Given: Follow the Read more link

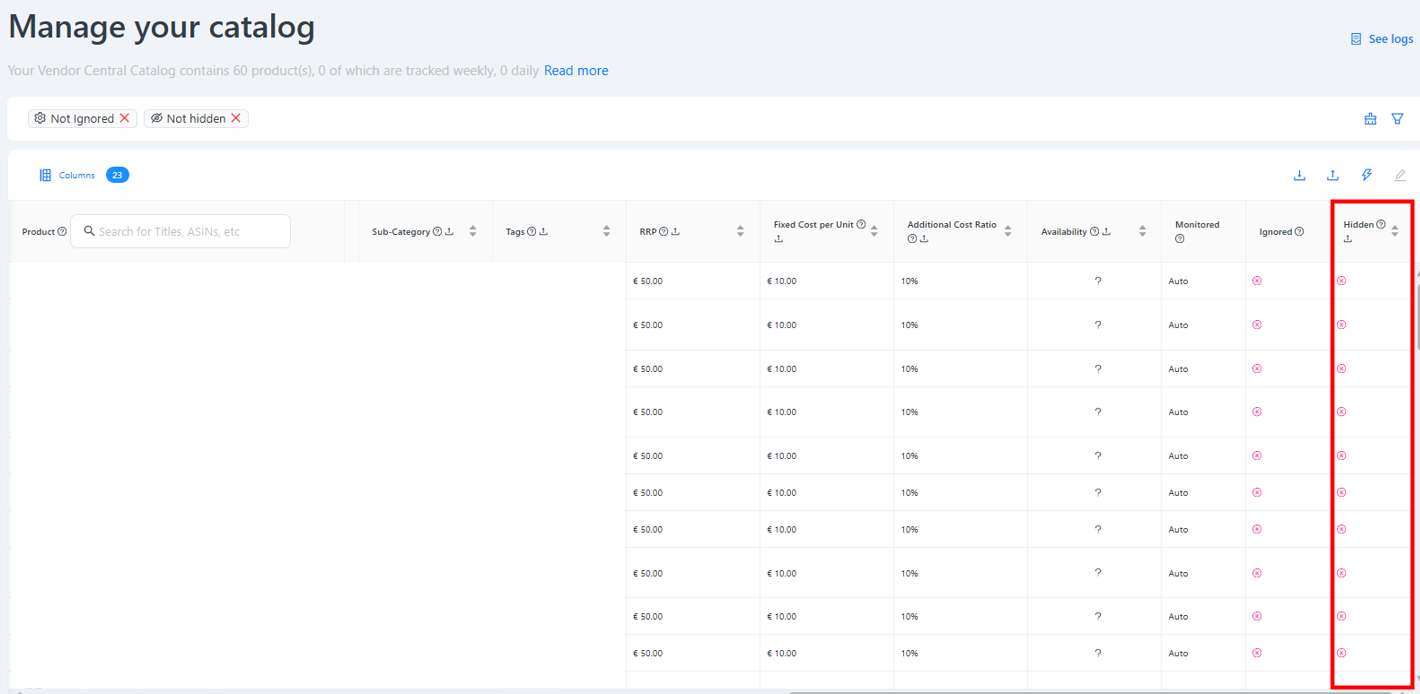Looking at the screenshot, I should 576,71.
